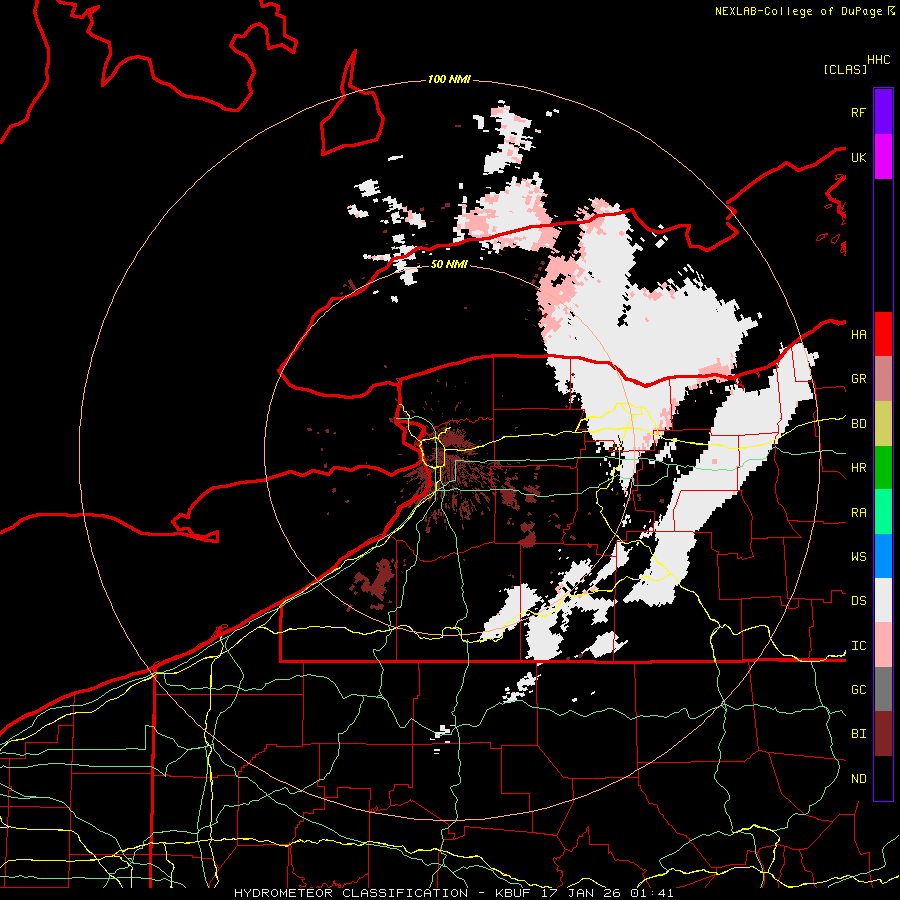900x900 pixels.
Task: Click the RA light green legend swatch
Action: [883, 512]
